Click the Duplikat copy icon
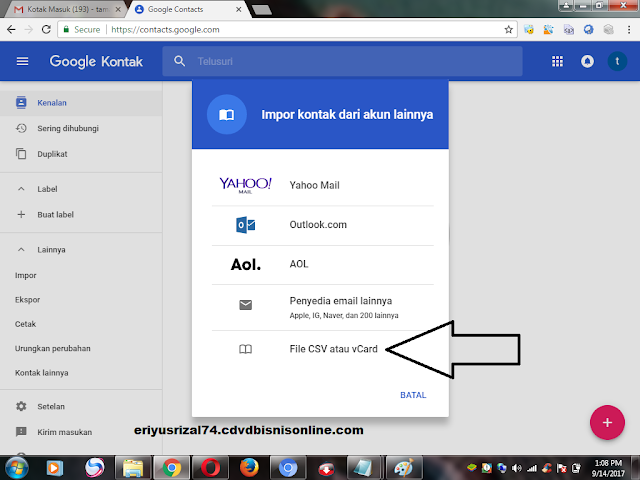This screenshot has width=640, height=480. 21,154
